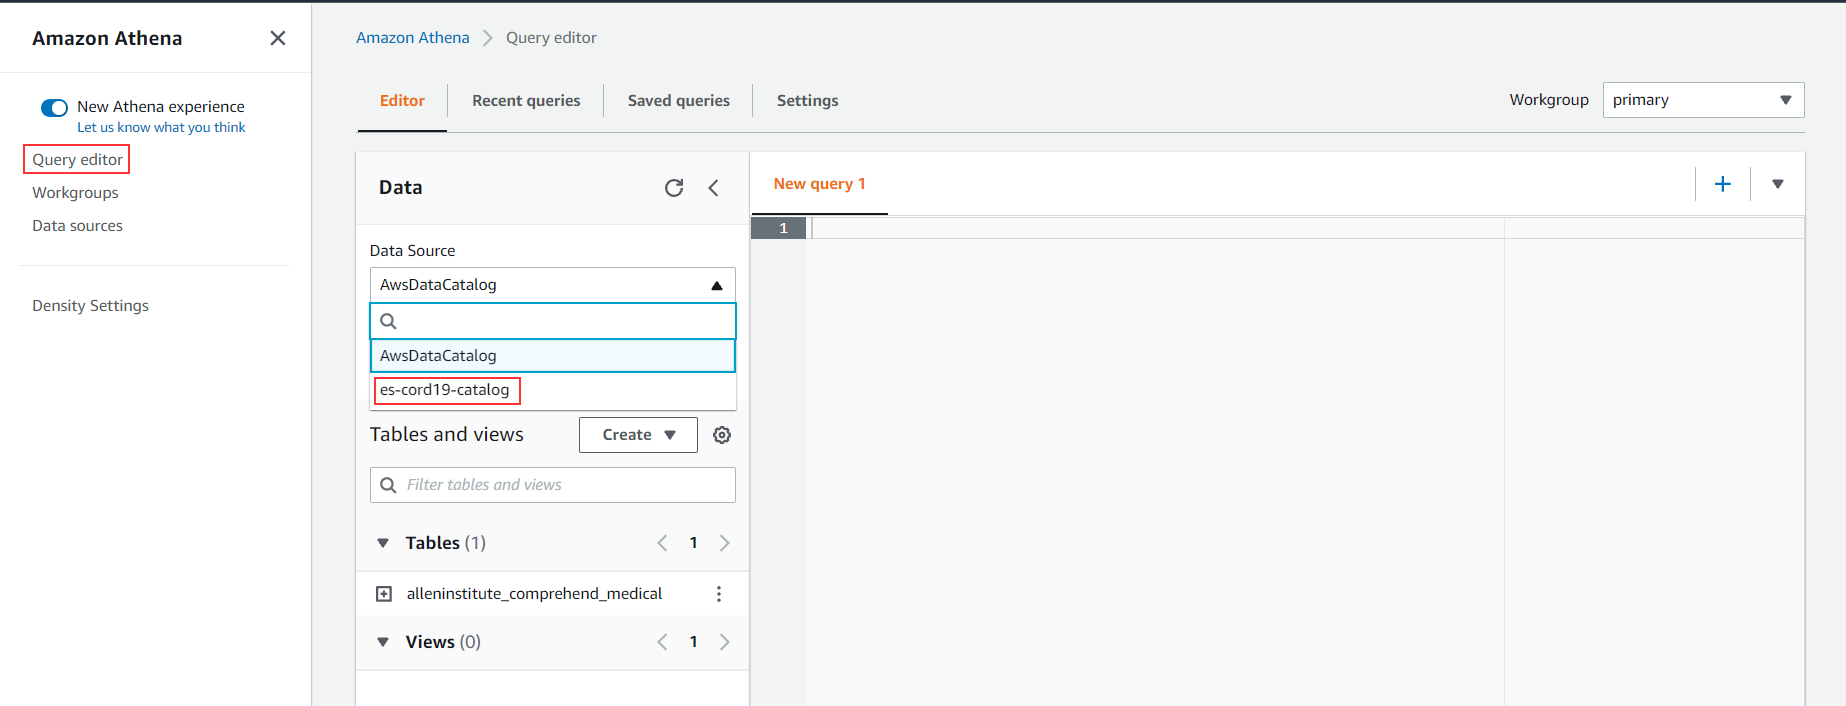This screenshot has width=1846, height=706.
Task: Open query tabs options dropdown arrow
Action: pyautogui.click(x=1778, y=184)
